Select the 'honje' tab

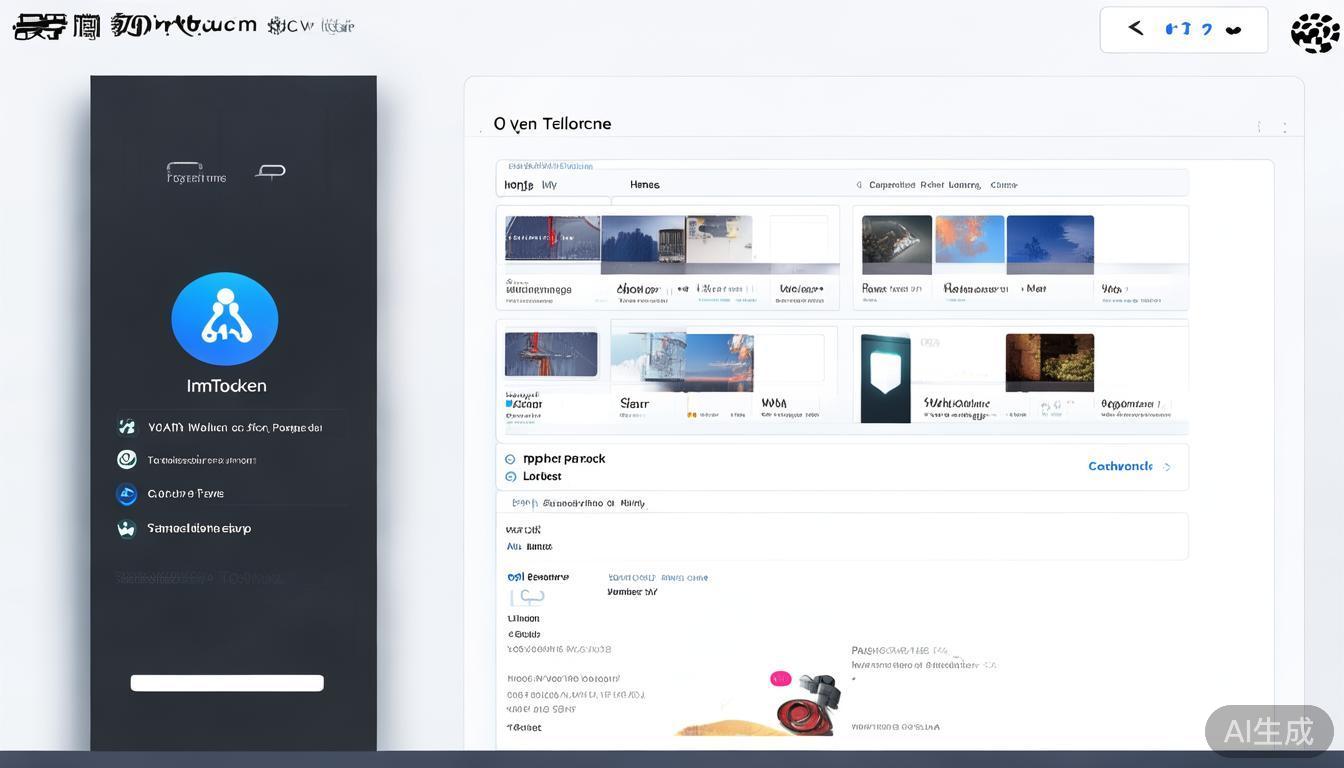(519, 185)
